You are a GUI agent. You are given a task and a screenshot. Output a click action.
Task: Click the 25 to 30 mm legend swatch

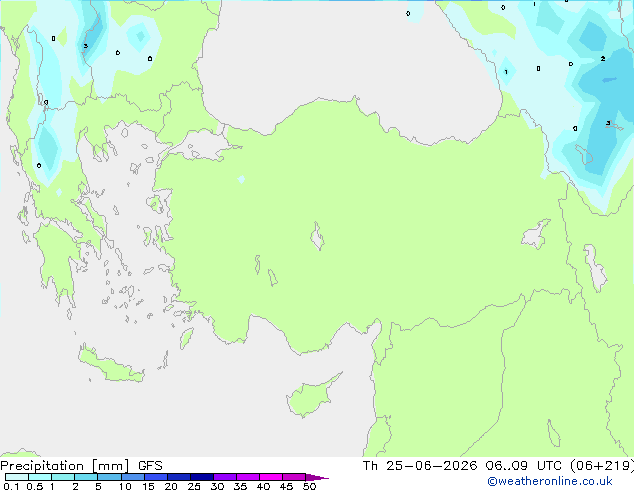point(202,477)
